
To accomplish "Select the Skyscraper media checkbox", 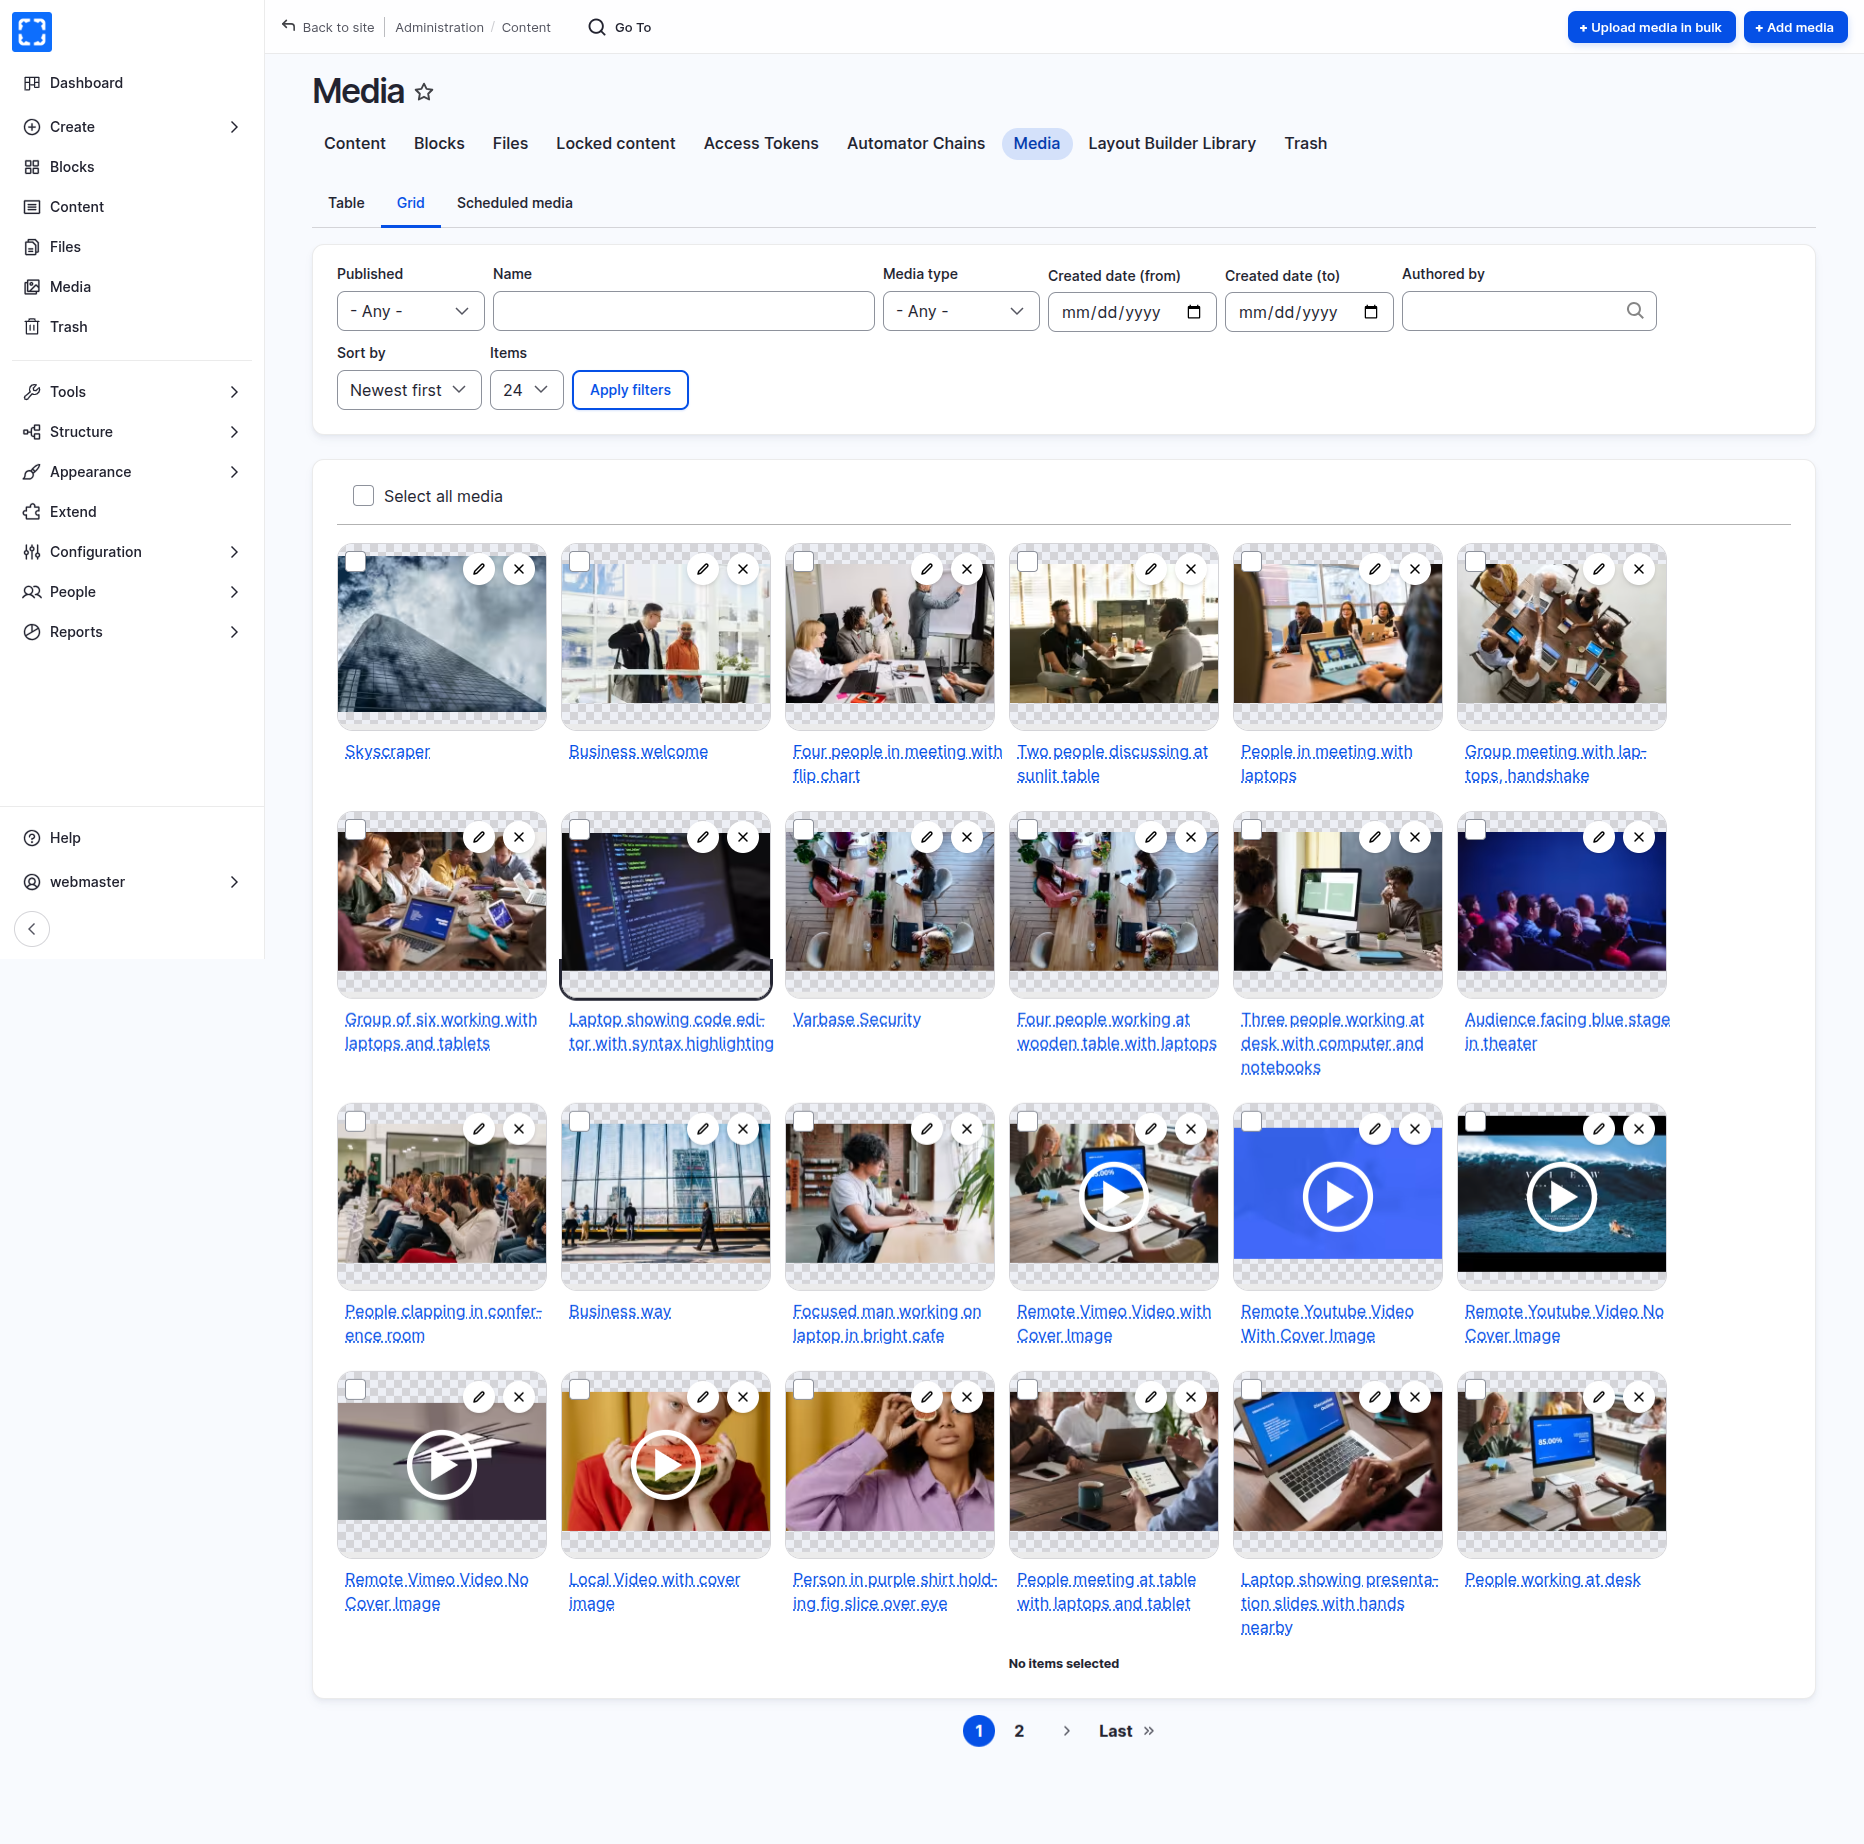I will [x=355, y=561].
